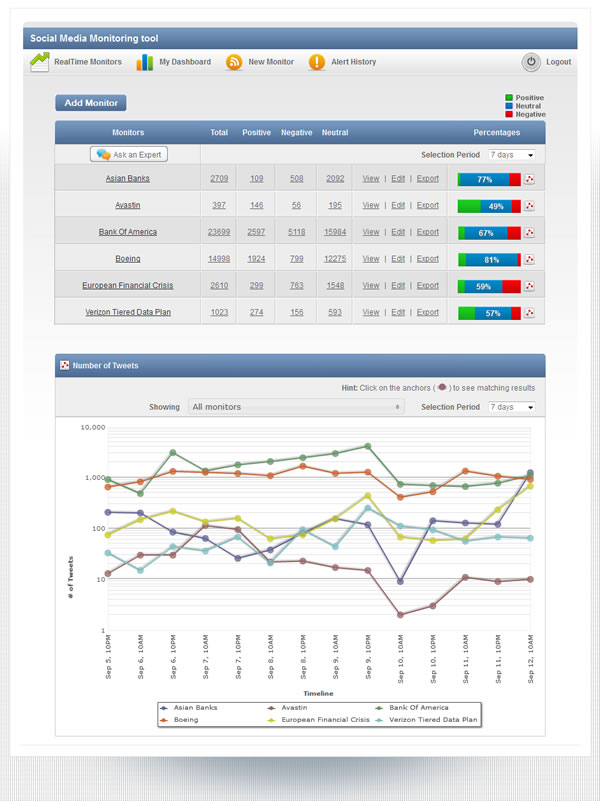Click the chart icon in Bank Of America row
Viewport: 600px width, 801px height.
530,232
